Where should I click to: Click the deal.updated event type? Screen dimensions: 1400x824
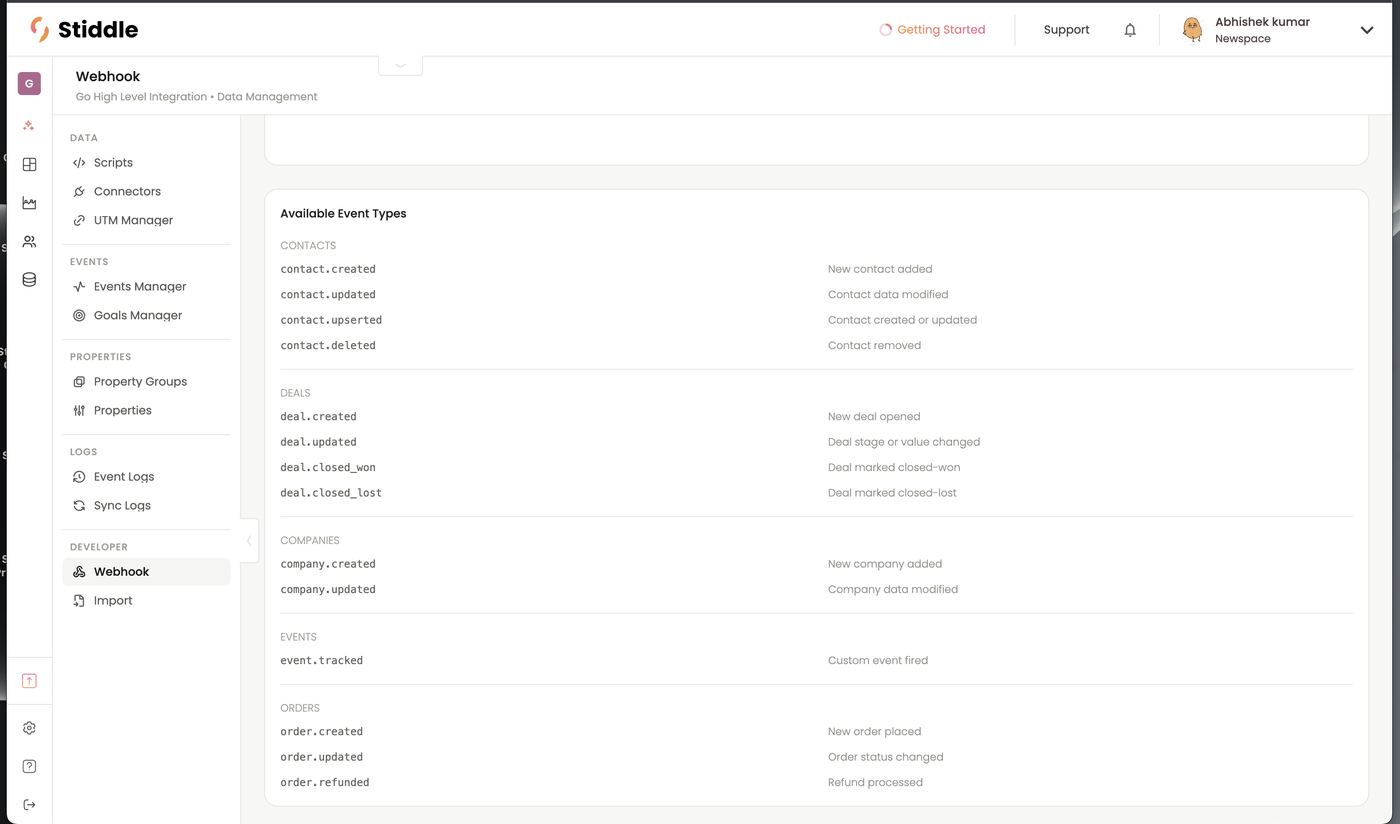click(x=318, y=442)
